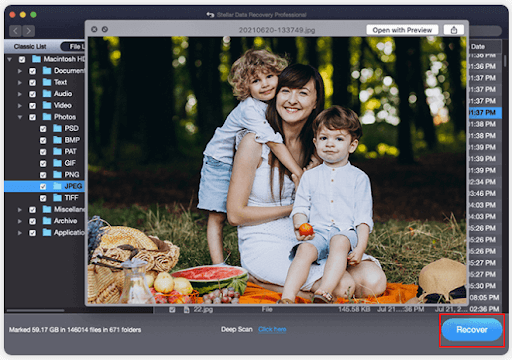The width and height of the screenshot is (512, 360).
Task: Click the second round icon in preview header
Action: point(105,29)
